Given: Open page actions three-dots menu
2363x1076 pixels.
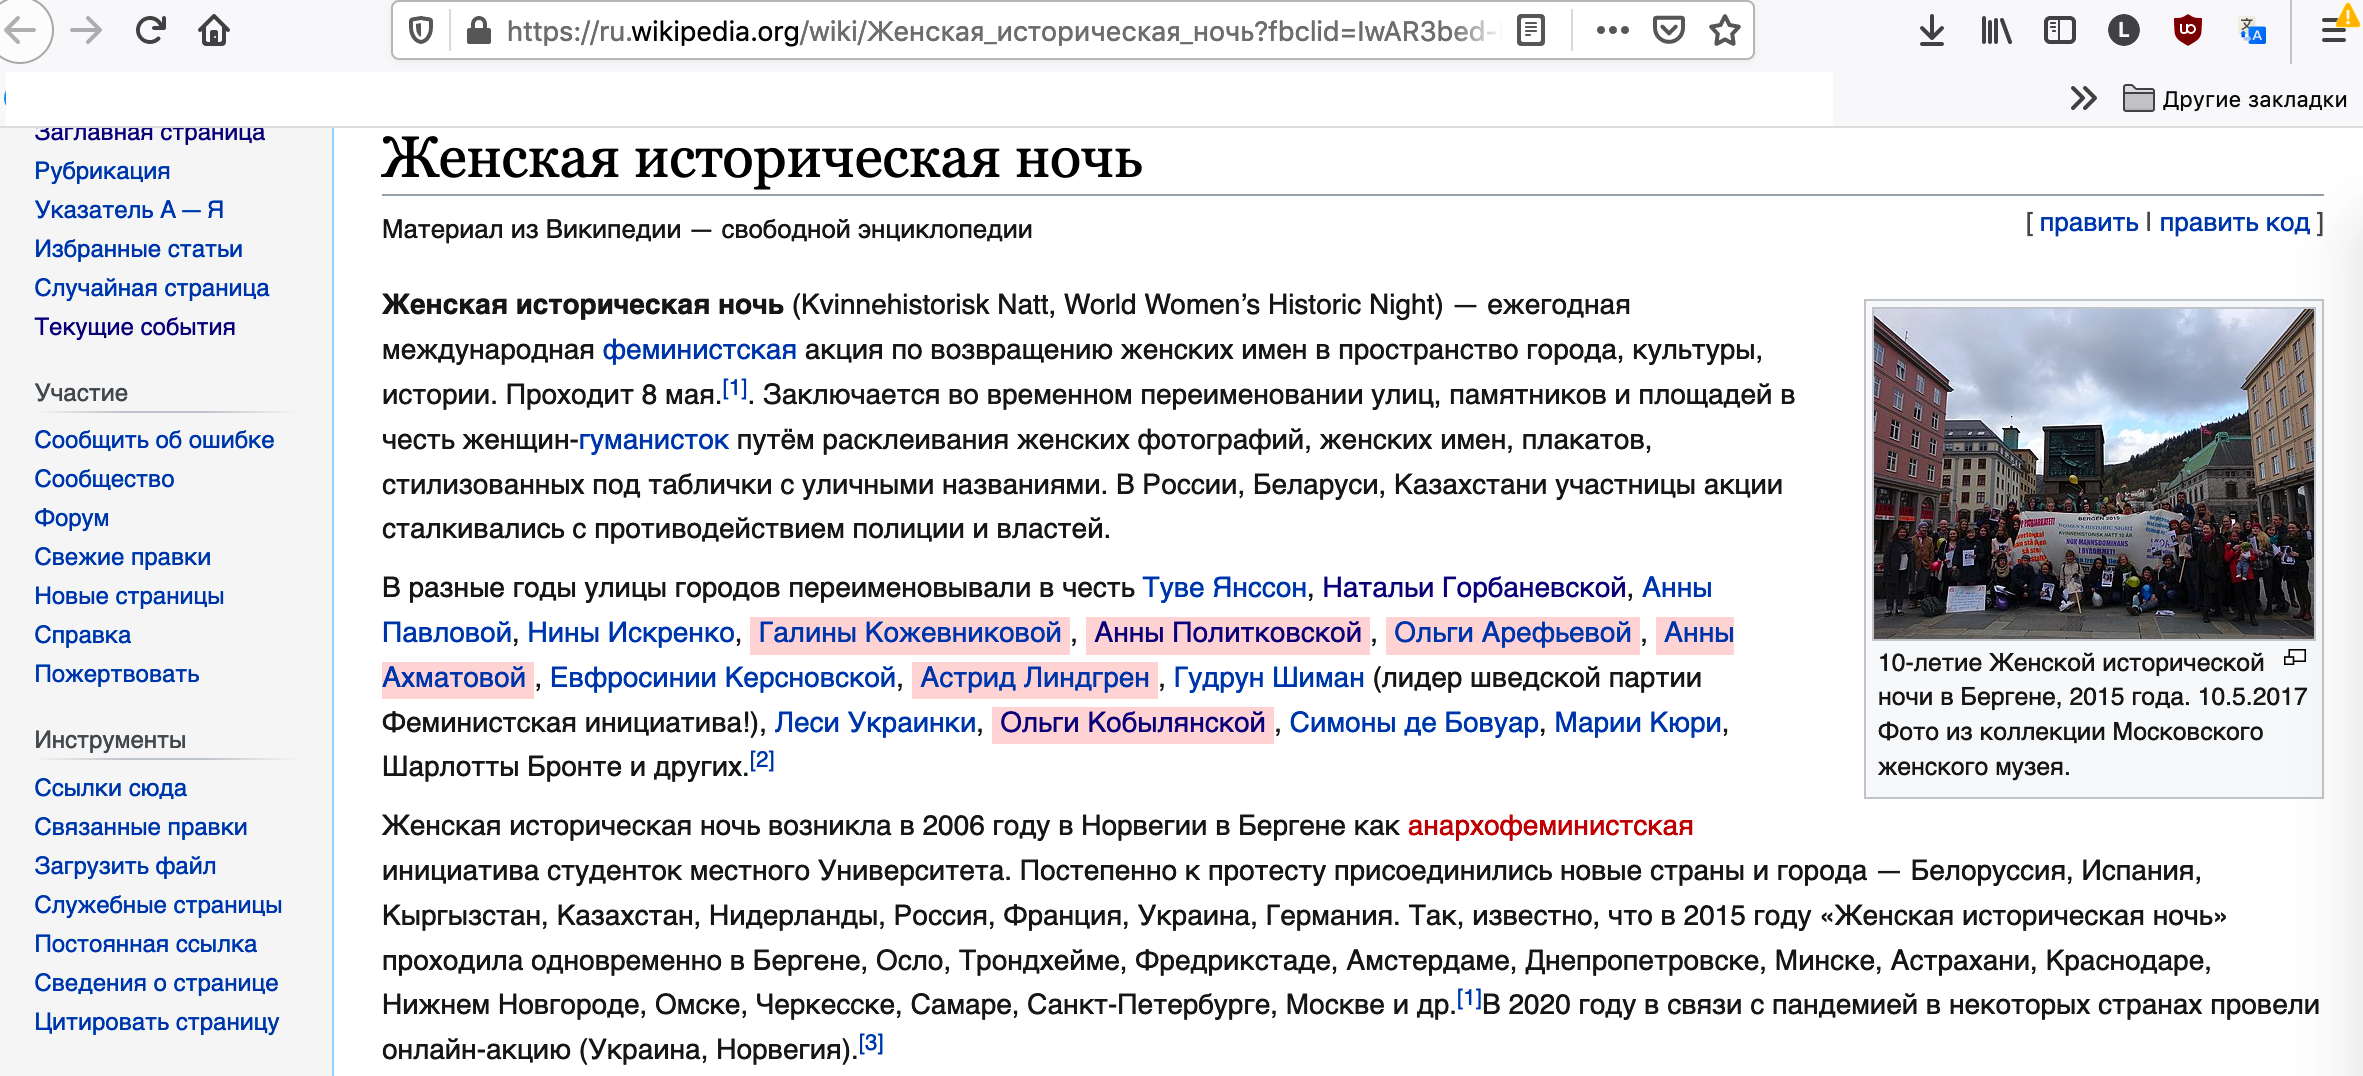Looking at the screenshot, I should pyautogui.click(x=1612, y=32).
